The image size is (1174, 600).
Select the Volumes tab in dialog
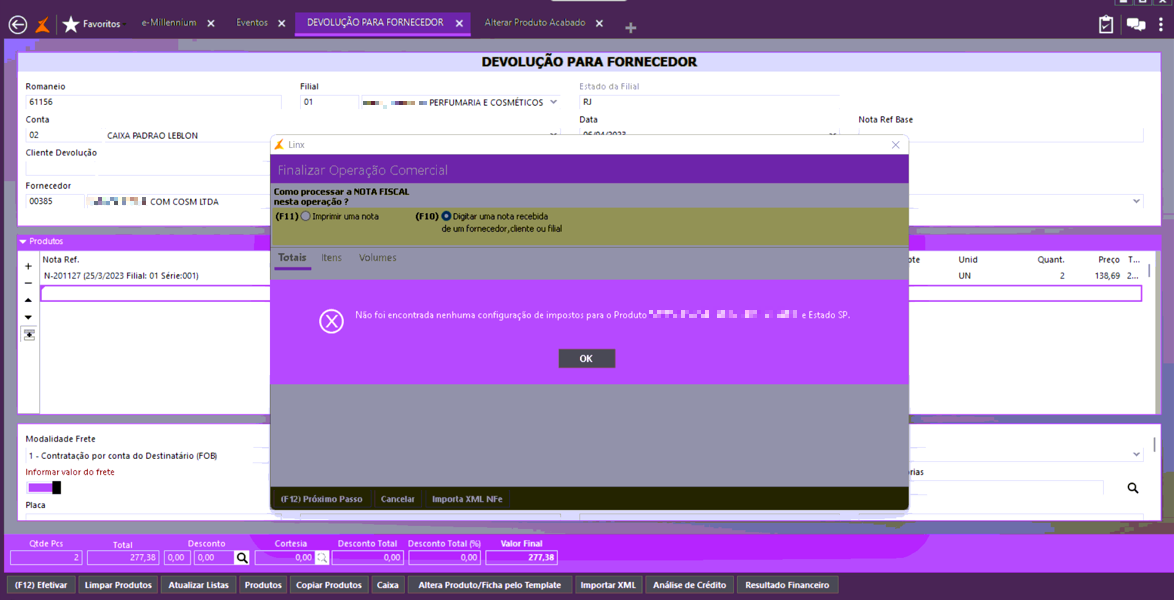[378, 258]
